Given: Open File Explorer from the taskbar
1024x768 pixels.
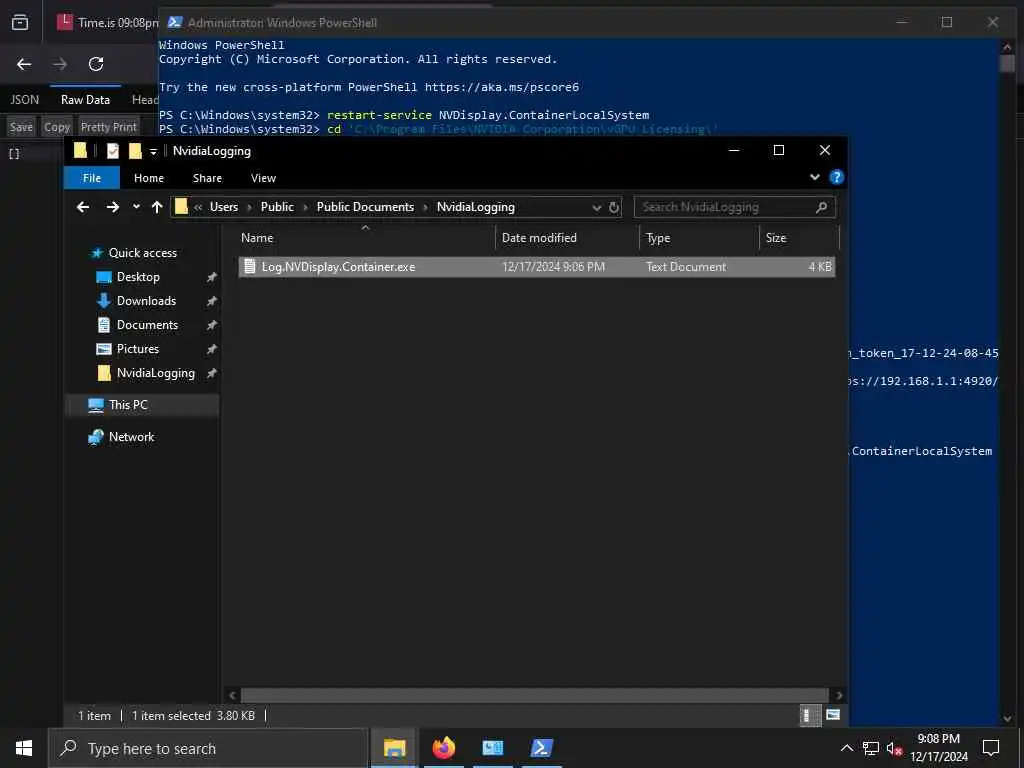Looking at the screenshot, I should [x=394, y=748].
